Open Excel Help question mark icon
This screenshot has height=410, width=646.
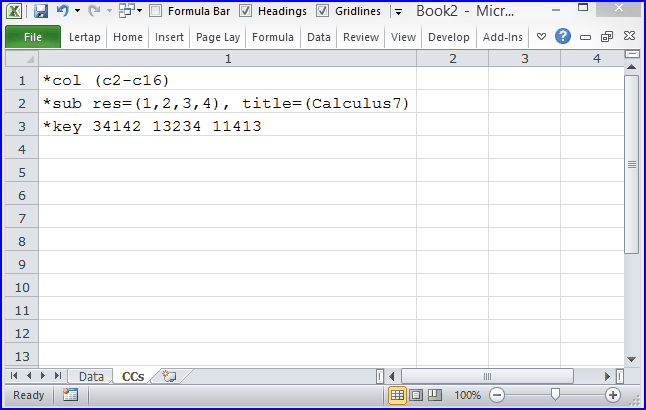[x=563, y=37]
